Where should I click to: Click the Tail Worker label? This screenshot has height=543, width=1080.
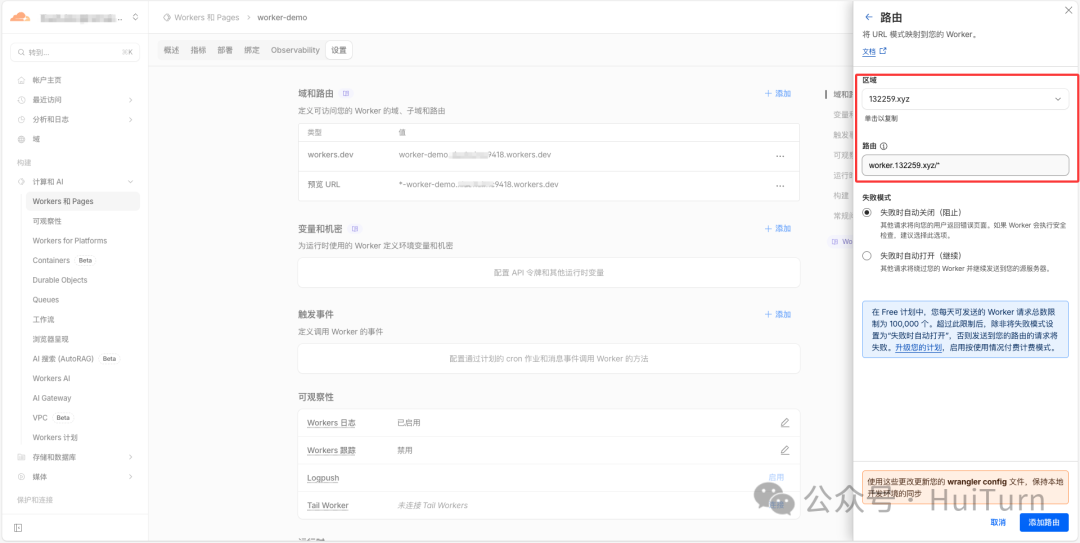(328, 505)
